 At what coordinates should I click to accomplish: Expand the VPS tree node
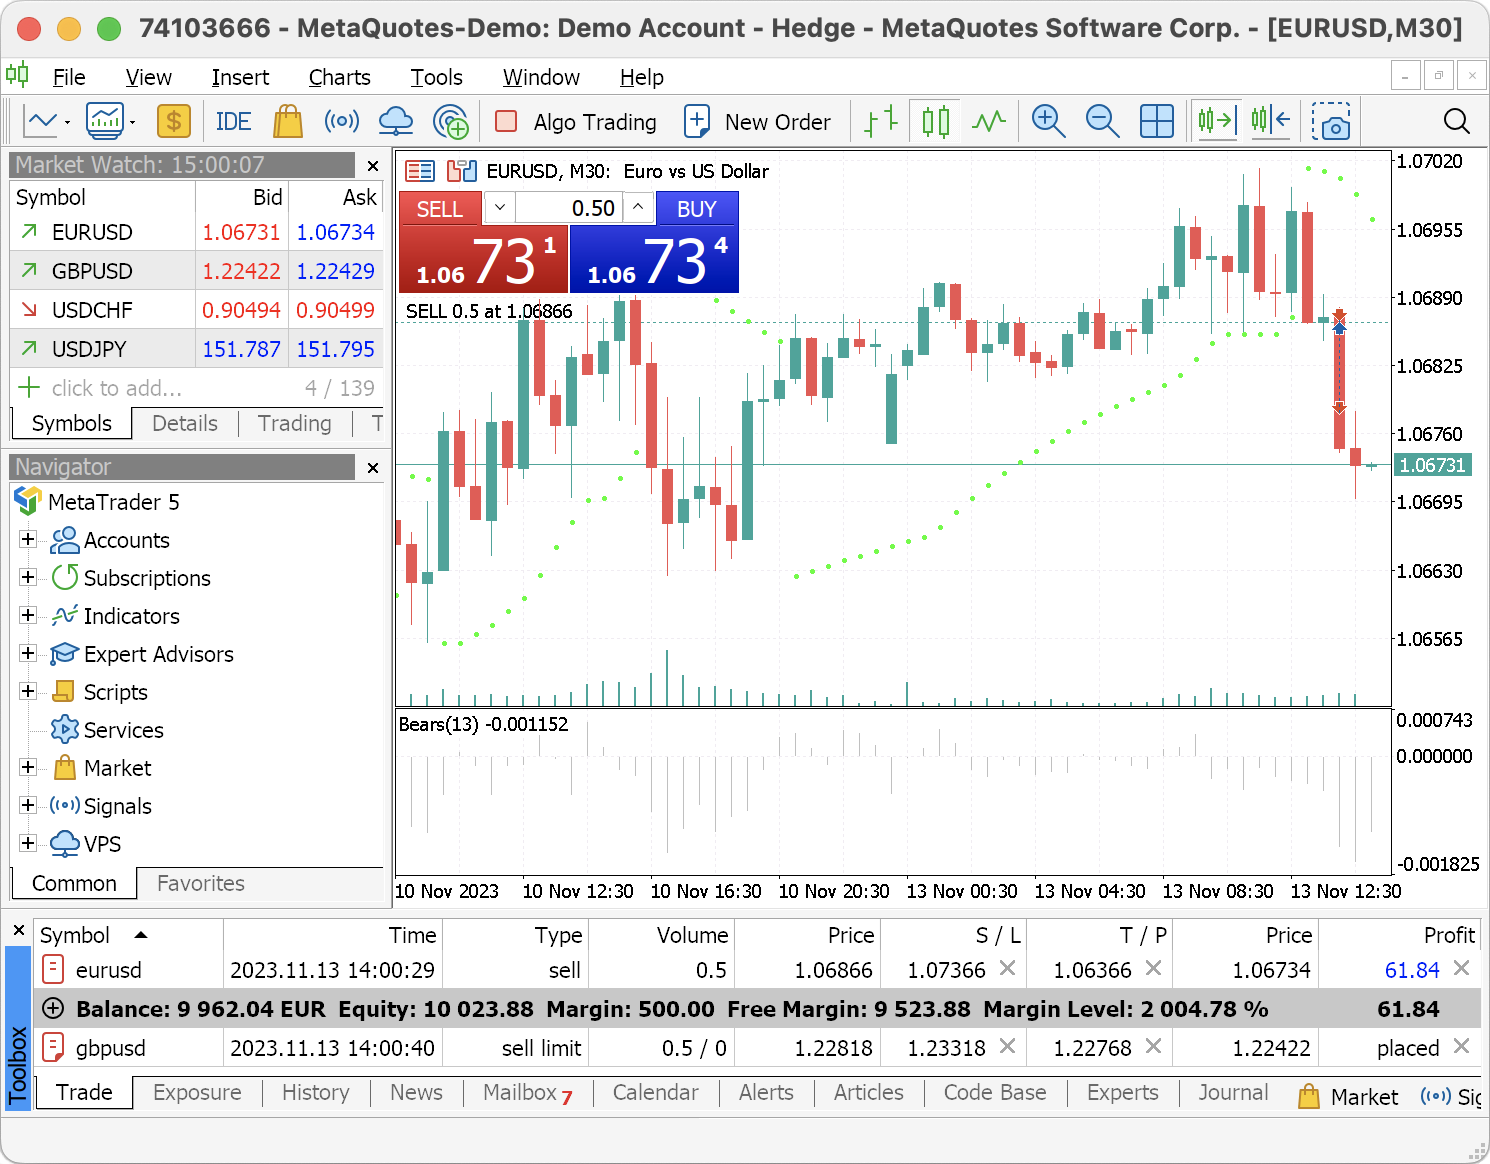(28, 843)
